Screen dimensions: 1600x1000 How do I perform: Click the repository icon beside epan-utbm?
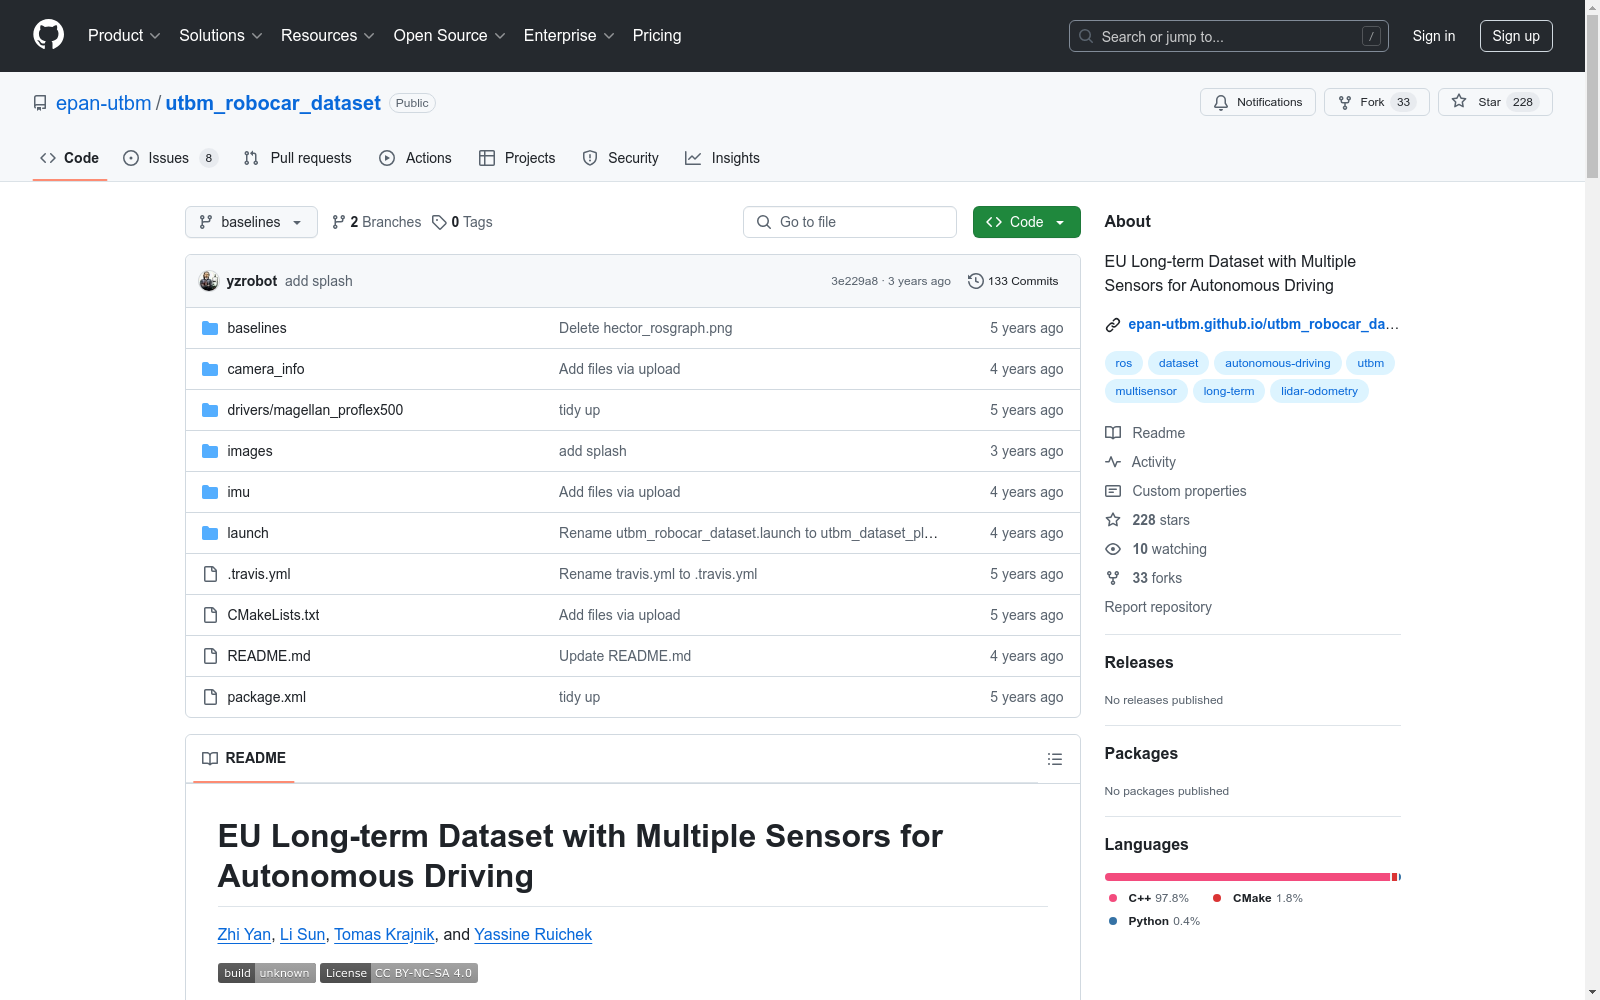point(40,103)
